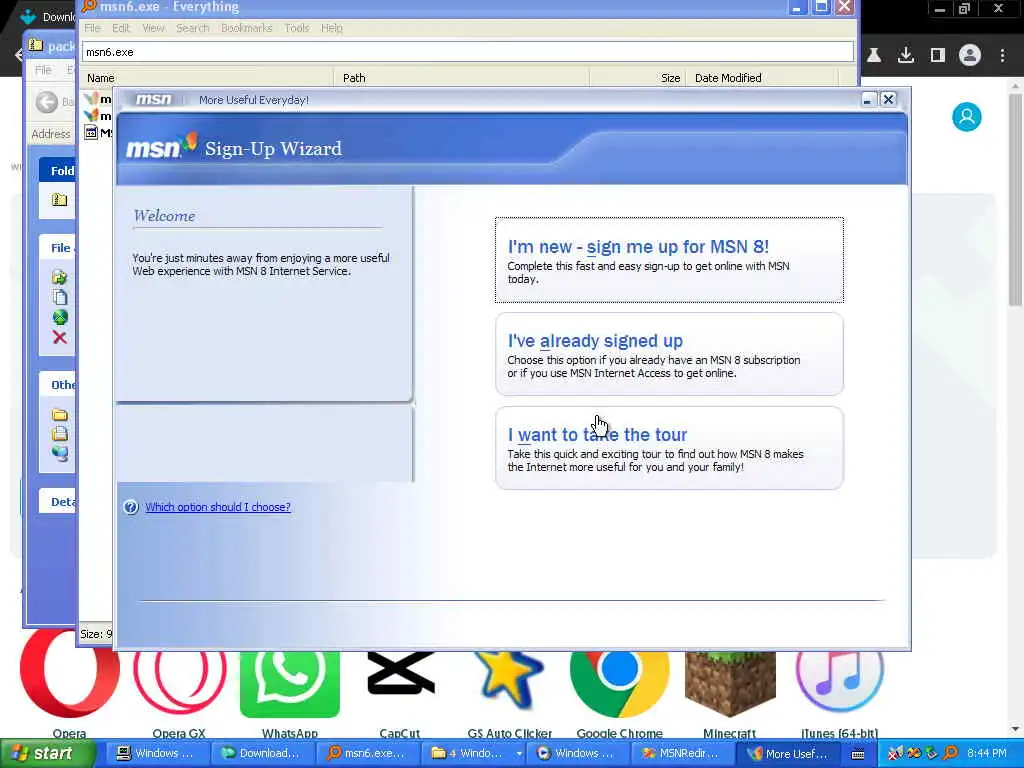Switch to "Download..." taskbar button

[263, 753]
